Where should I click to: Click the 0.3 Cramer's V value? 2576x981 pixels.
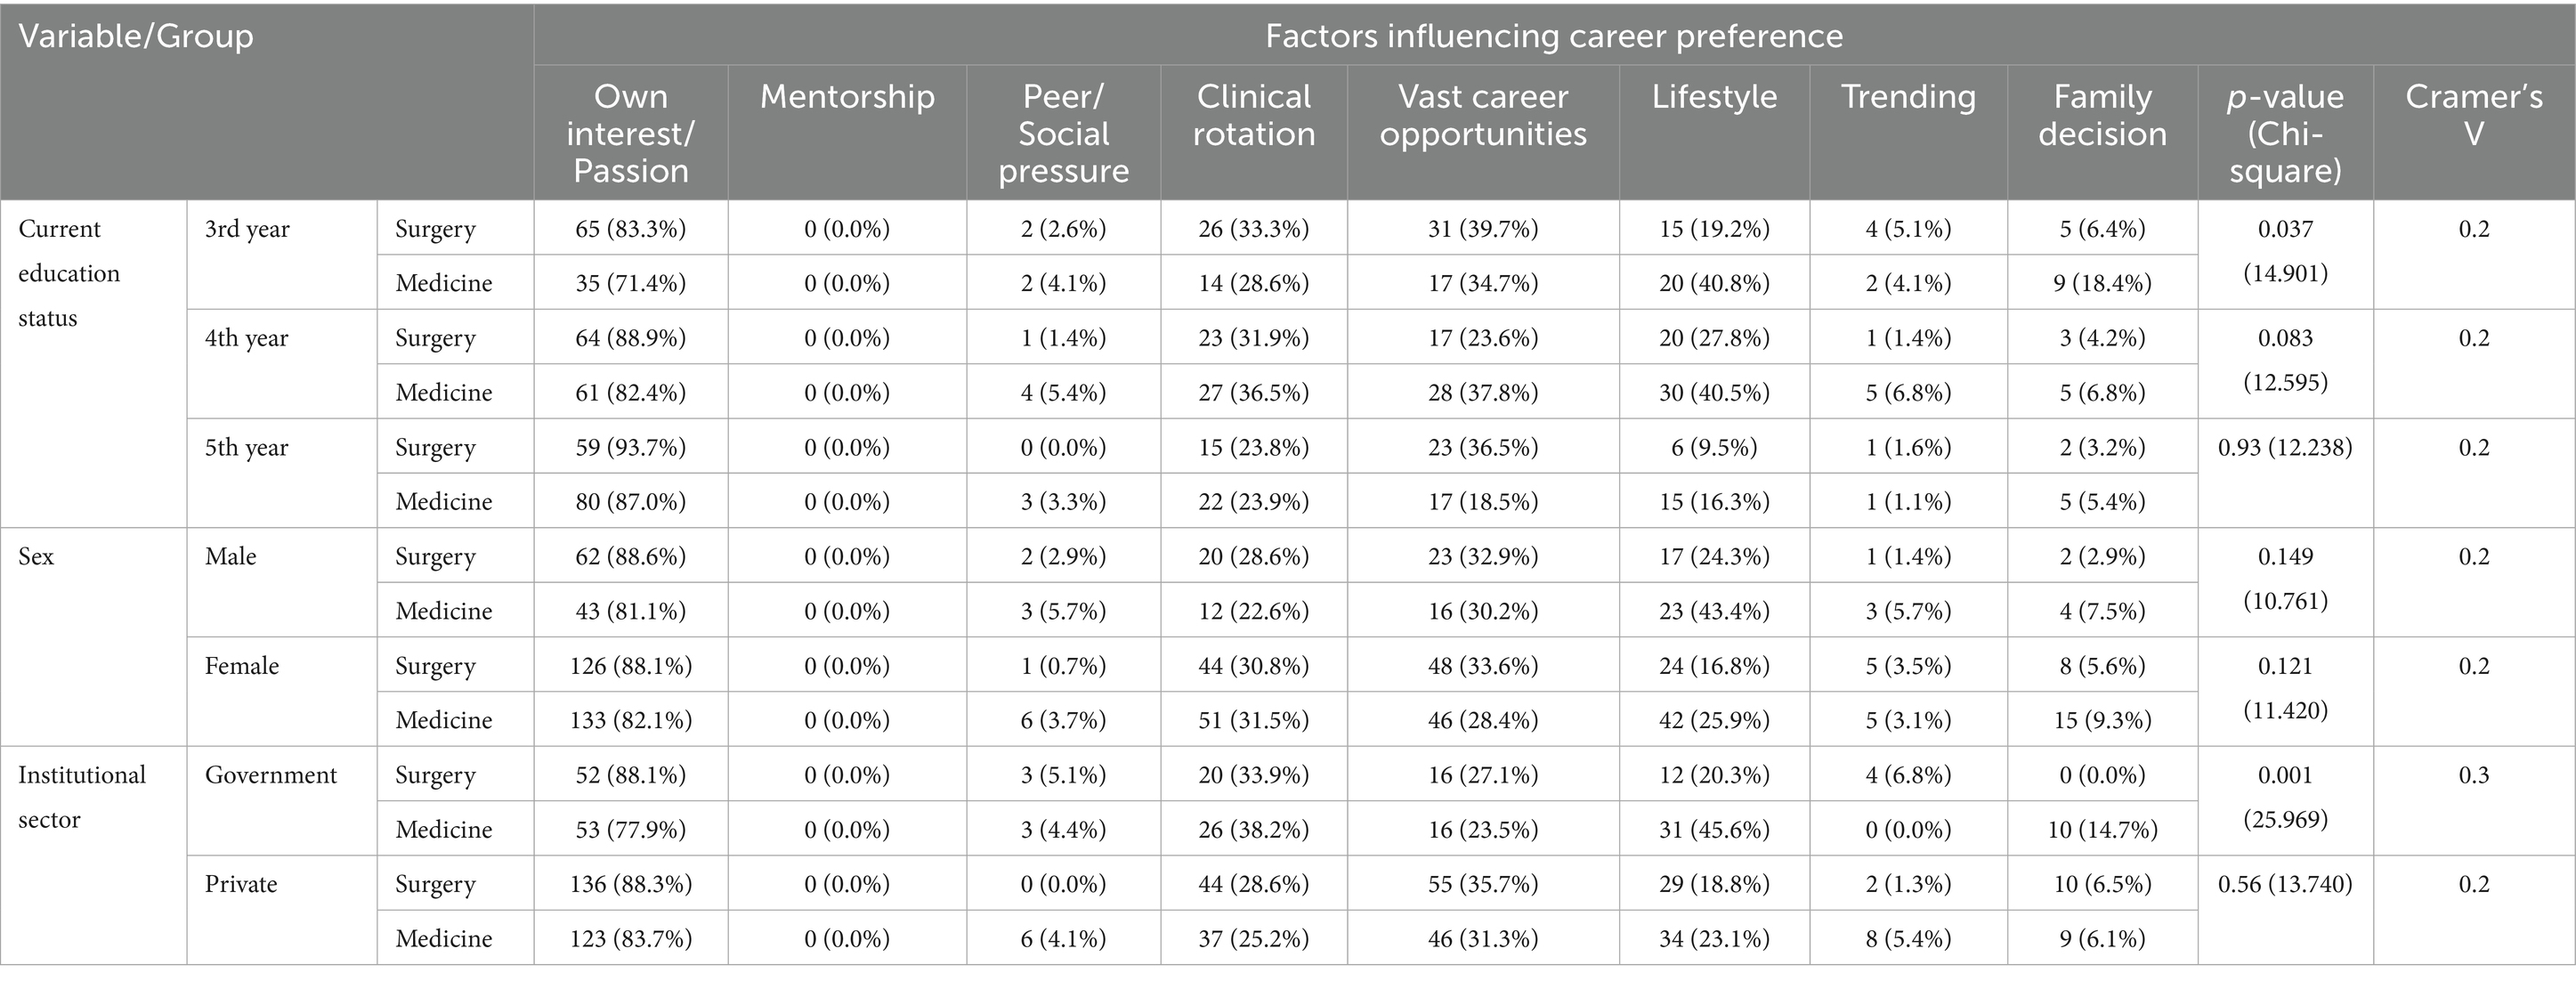pos(2473,775)
